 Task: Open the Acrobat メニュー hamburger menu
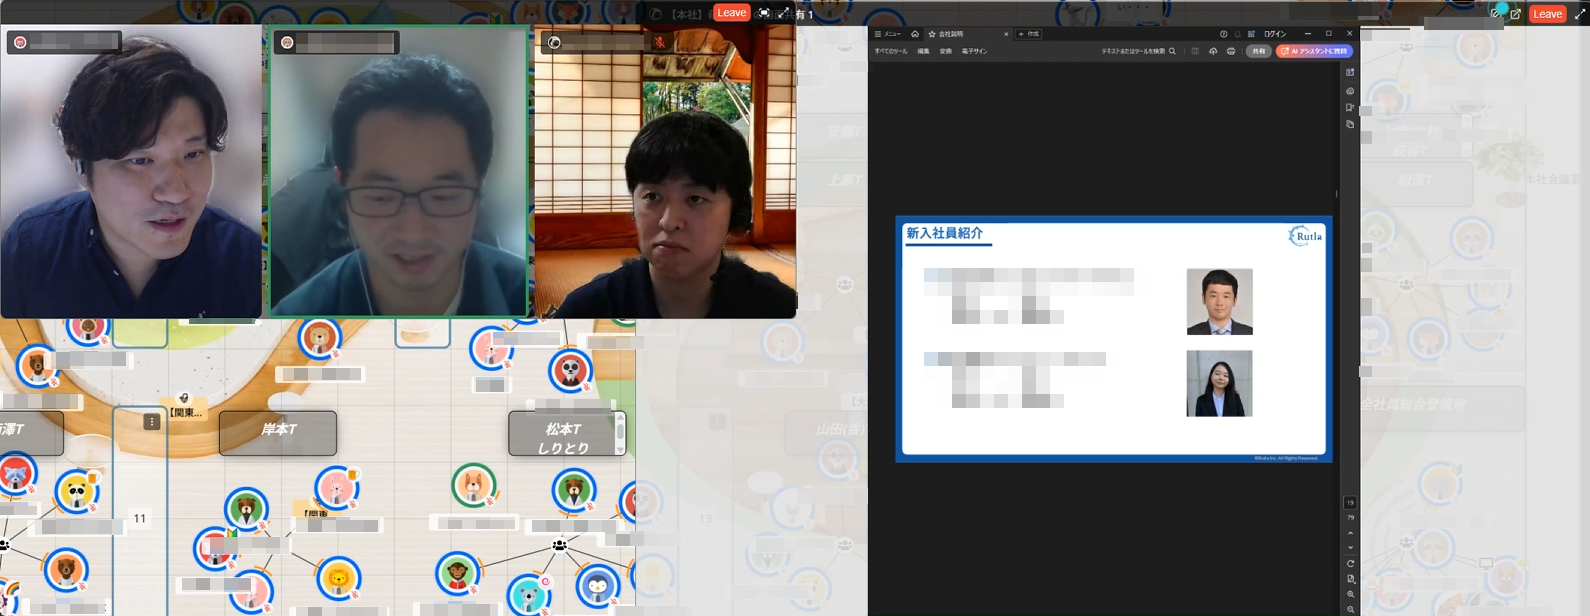pyautogui.click(x=887, y=34)
